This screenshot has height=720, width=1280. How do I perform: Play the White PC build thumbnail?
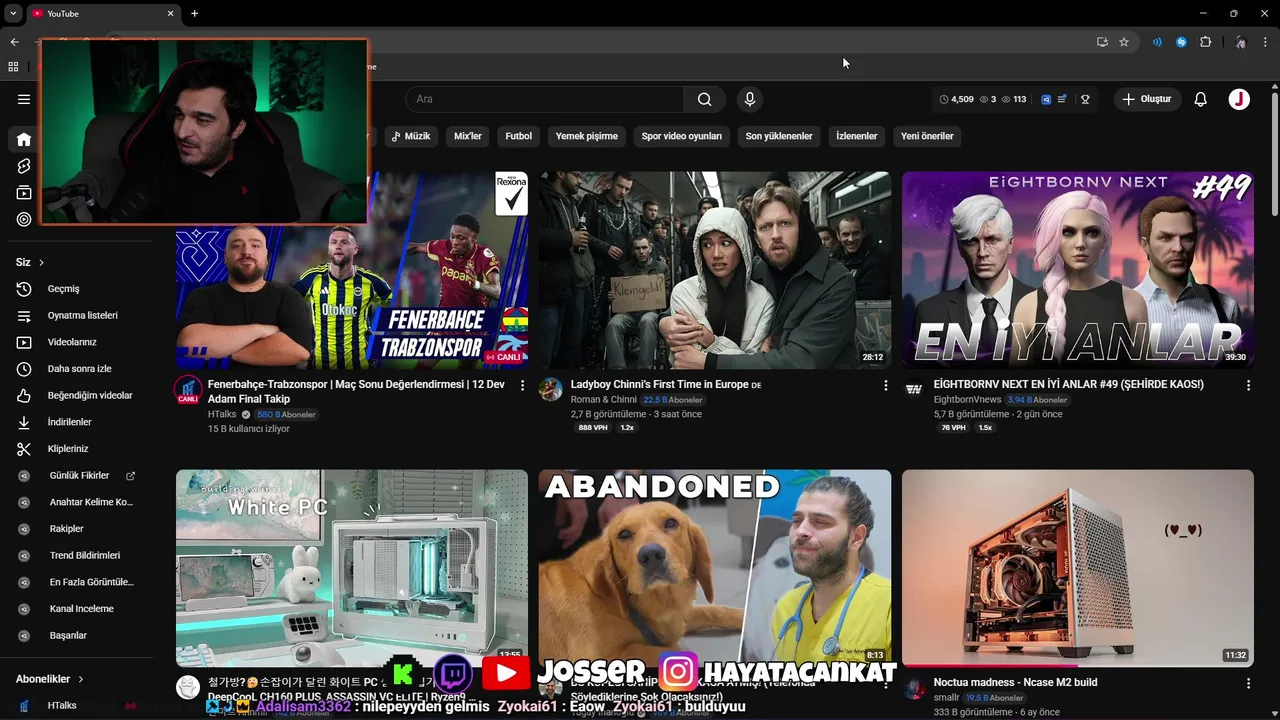coord(352,568)
